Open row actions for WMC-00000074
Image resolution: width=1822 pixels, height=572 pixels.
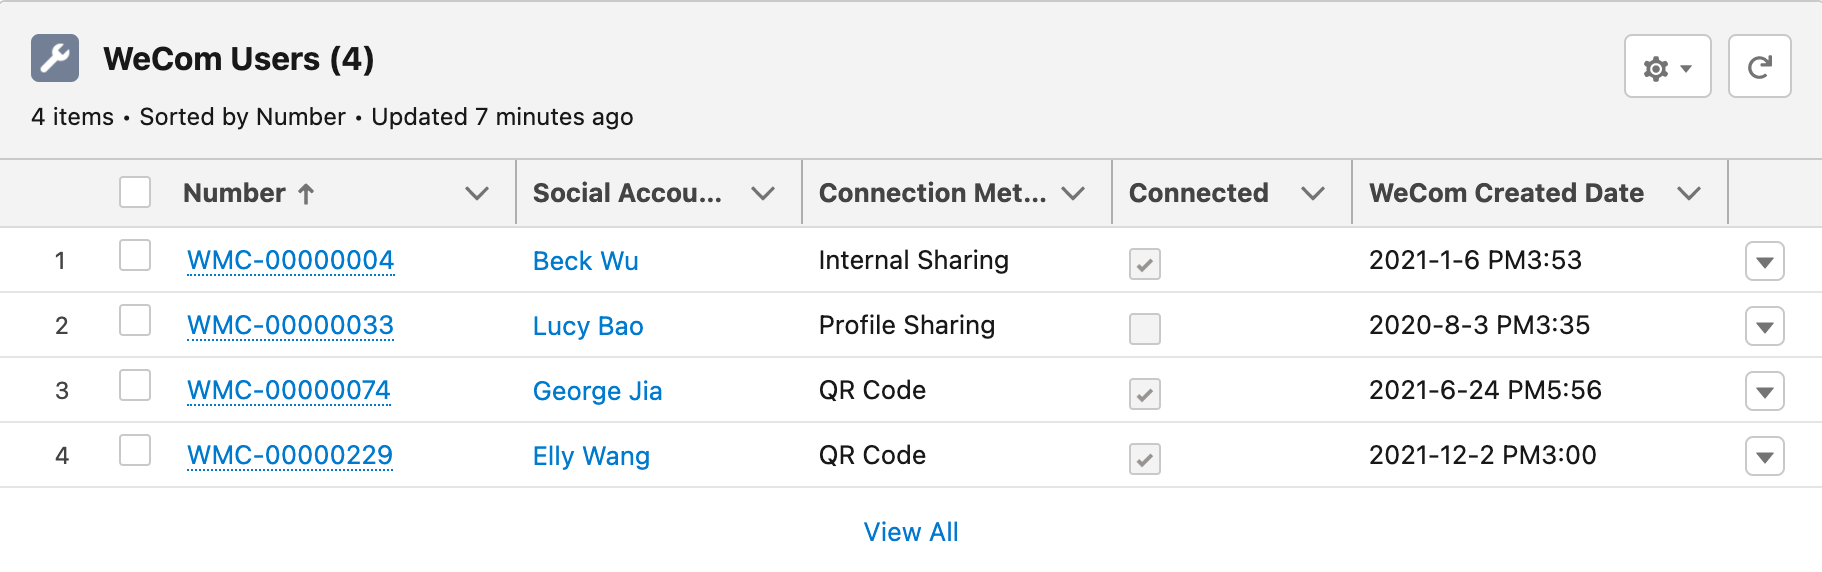[1765, 392]
